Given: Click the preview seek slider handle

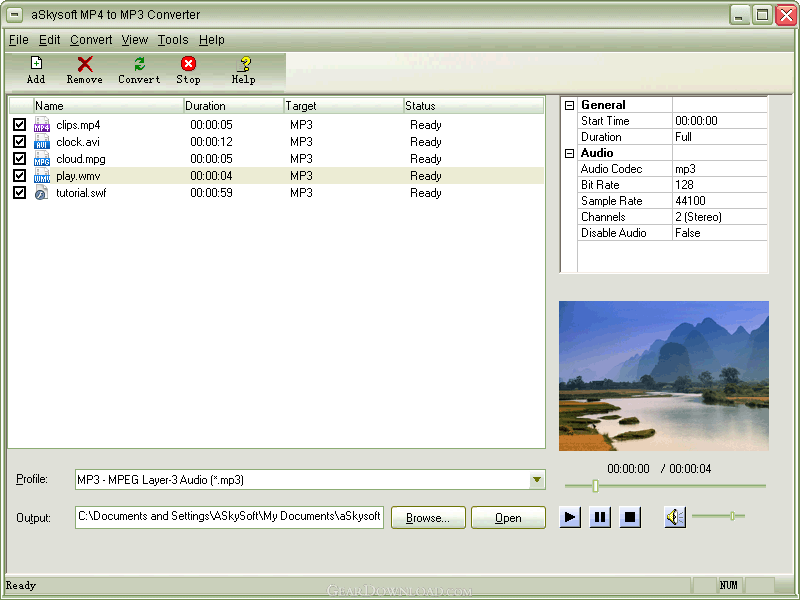Looking at the screenshot, I should [595, 486].
